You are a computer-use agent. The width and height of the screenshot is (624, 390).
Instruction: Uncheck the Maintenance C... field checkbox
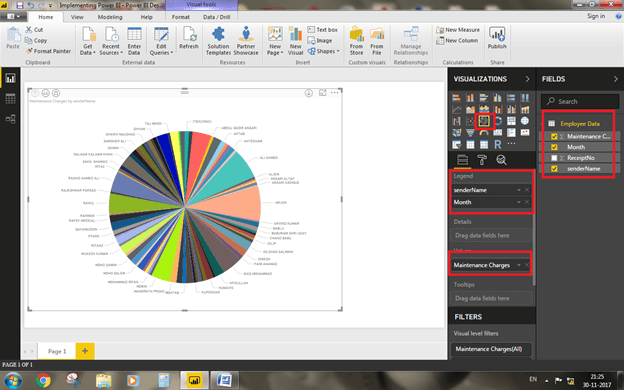click(554, 136)
